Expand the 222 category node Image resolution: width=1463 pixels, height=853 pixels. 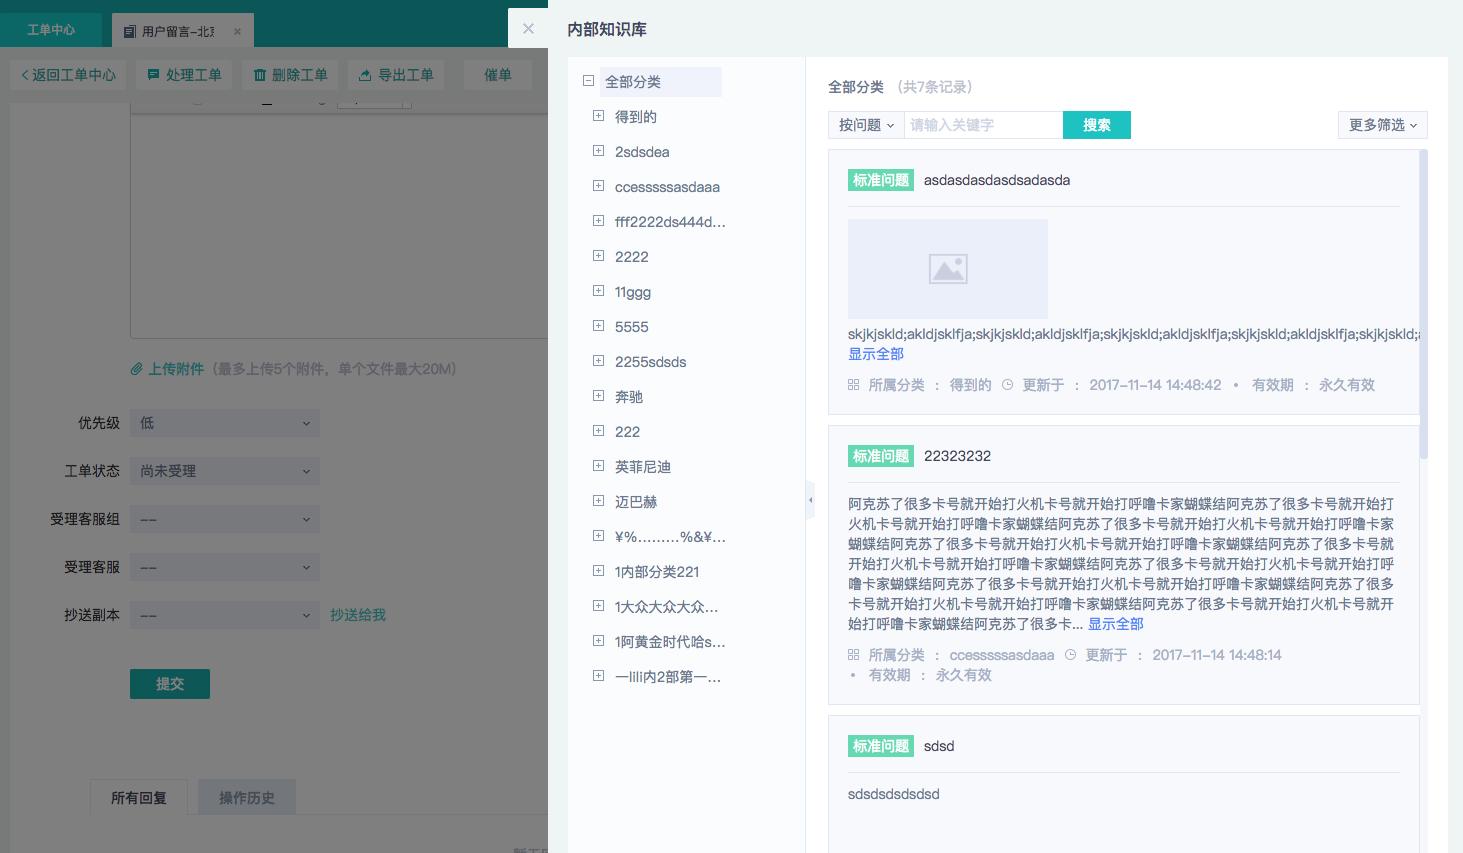(x=598, y=431)
